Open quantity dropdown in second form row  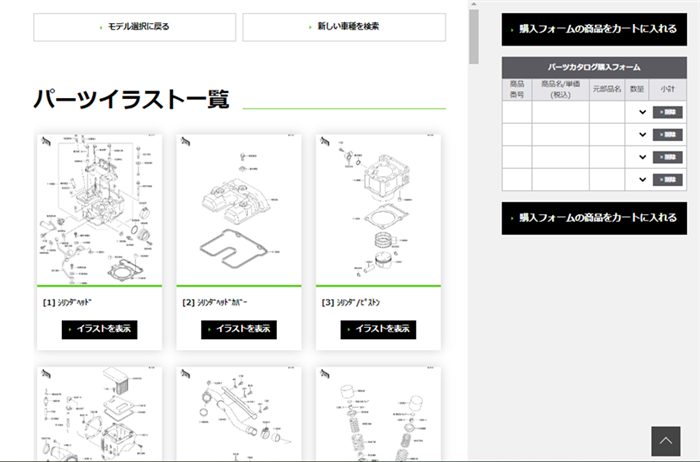coord(642,135)
